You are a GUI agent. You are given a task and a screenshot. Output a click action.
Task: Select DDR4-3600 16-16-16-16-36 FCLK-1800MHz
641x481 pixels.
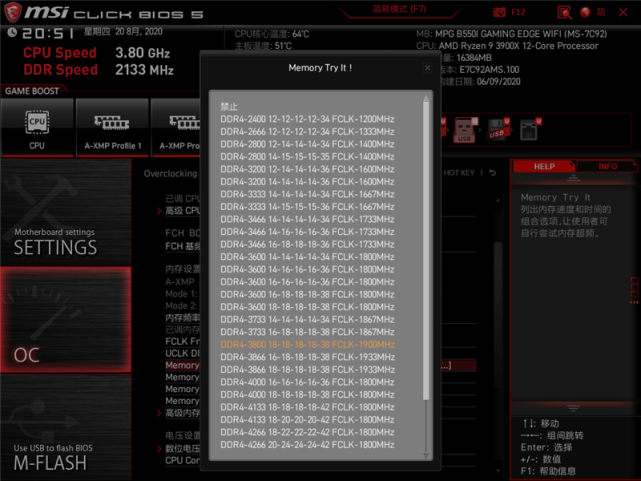307,282
